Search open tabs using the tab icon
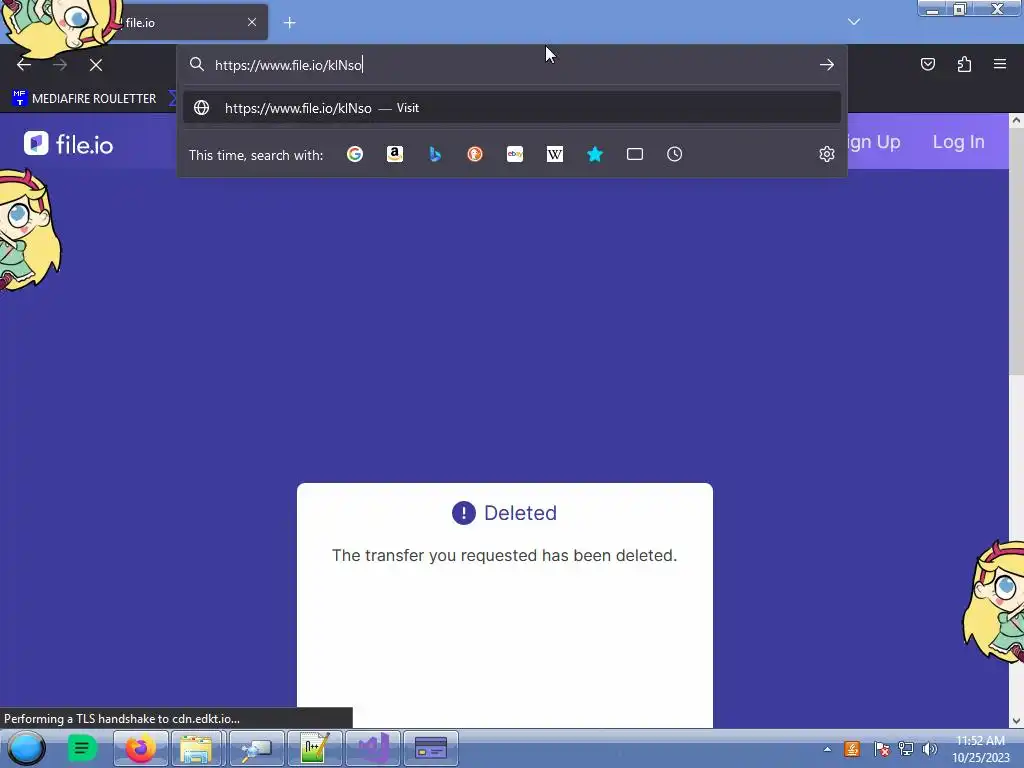1024x768 pixels. tap(635, 154)
